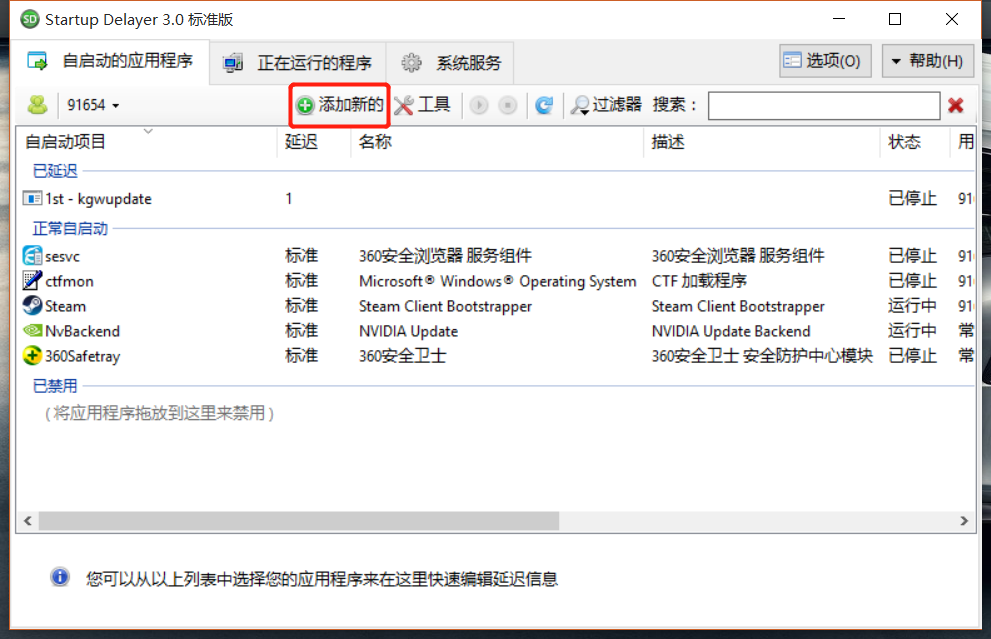The width and height of the screenshot is (991, 639).
Task: Select the 360Safetray startup entry
Action: (496, 356)
